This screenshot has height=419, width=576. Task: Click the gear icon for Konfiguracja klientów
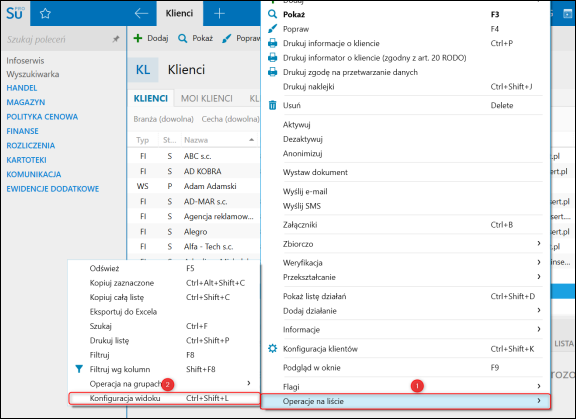pyautogui.click(x=272, y=348)
